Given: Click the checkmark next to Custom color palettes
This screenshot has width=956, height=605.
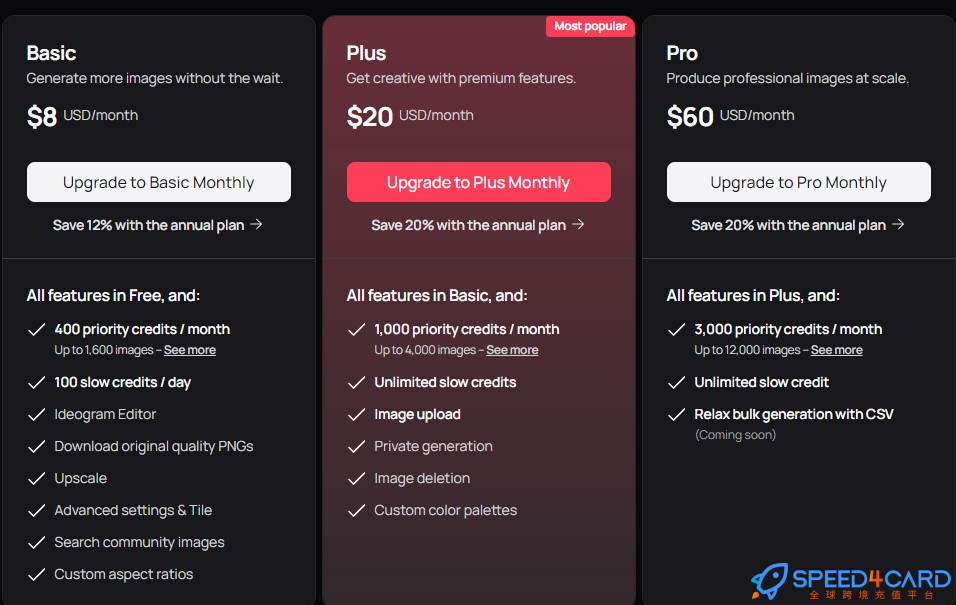Looking at the screenshot, I should (357, 510).
